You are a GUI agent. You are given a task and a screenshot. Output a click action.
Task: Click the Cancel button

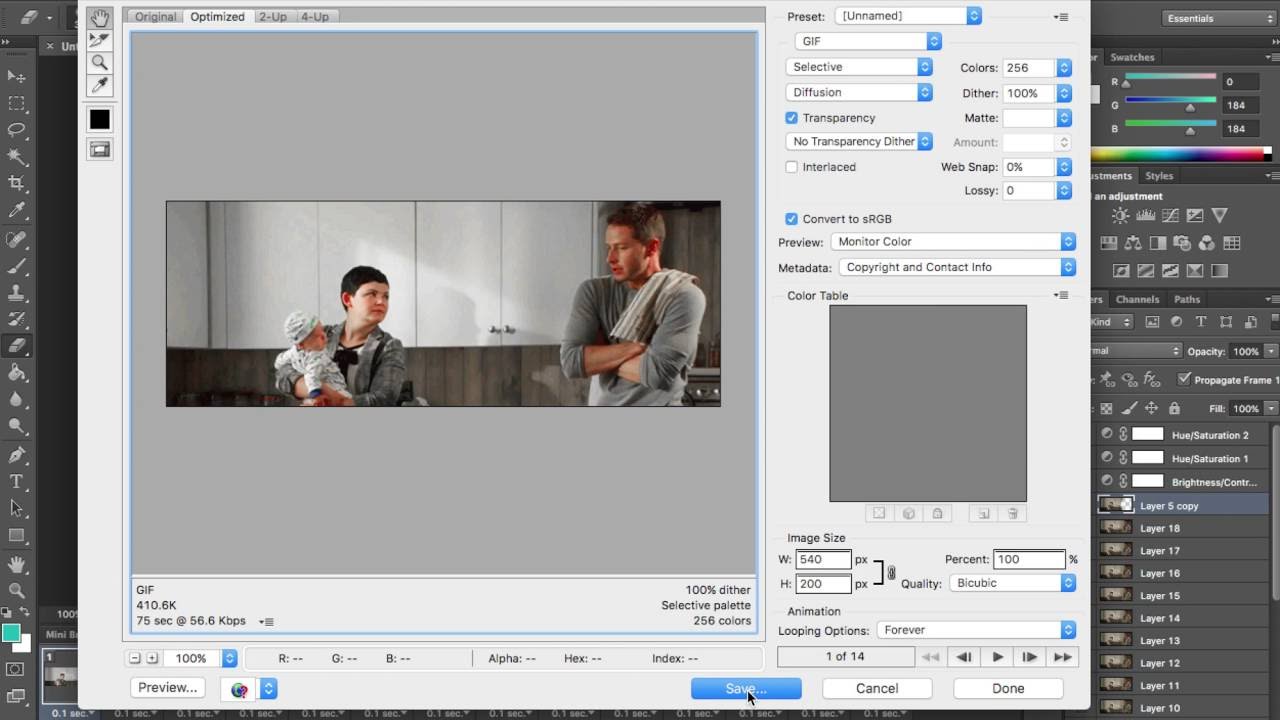coord(877,688)
